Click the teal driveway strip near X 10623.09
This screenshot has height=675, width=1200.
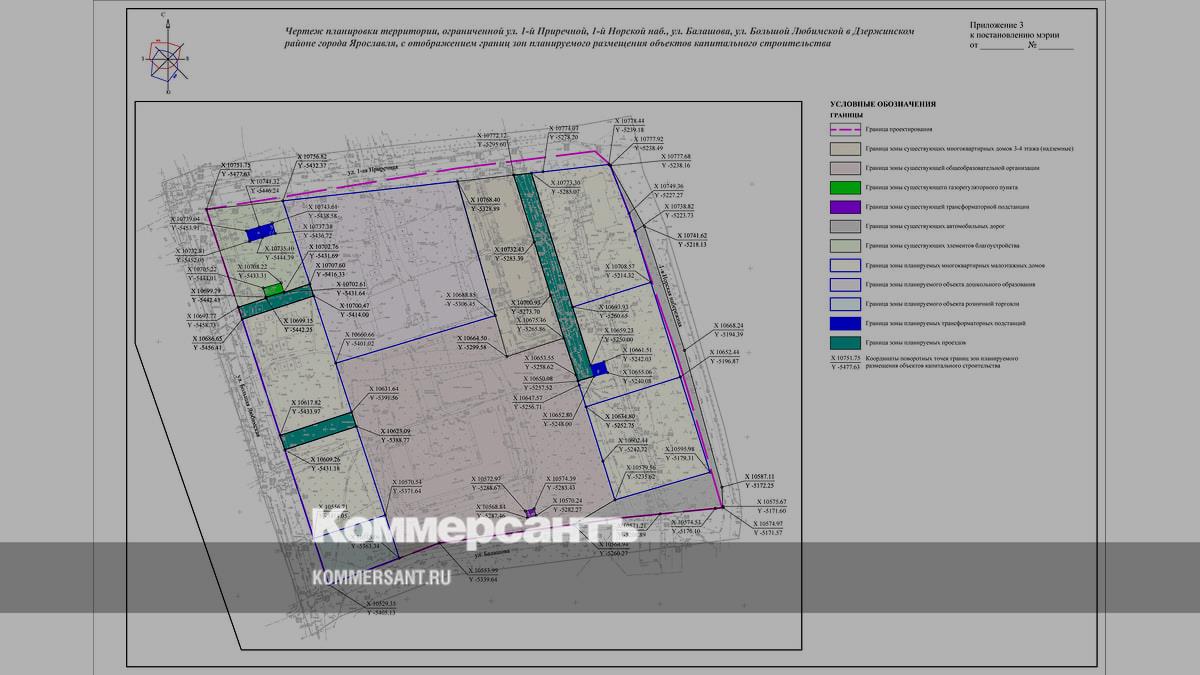click(x=318, y=431)
